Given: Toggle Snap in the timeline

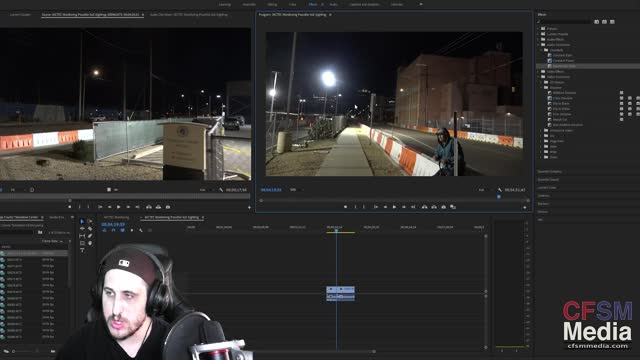Looking at the screenshot, I should [113, 231].
